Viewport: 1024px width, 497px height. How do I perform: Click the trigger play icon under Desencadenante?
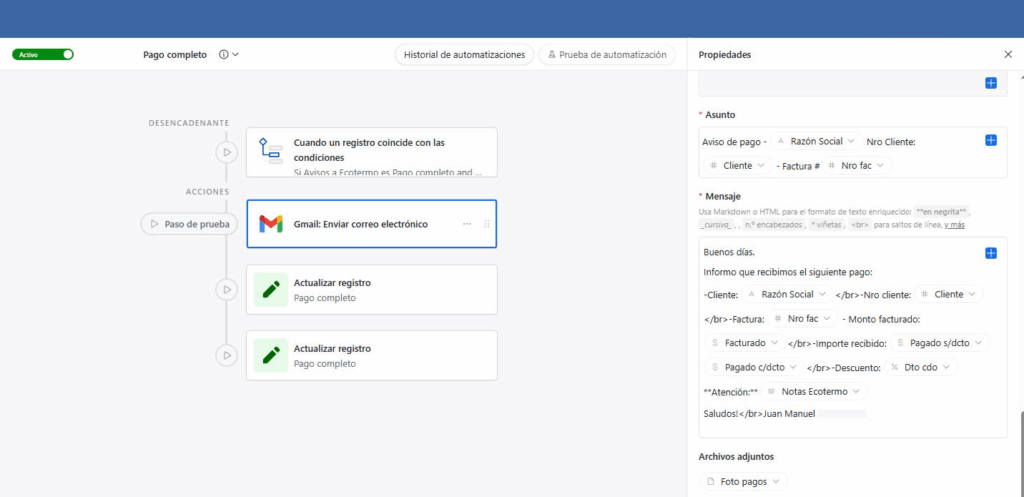point(227,152)
